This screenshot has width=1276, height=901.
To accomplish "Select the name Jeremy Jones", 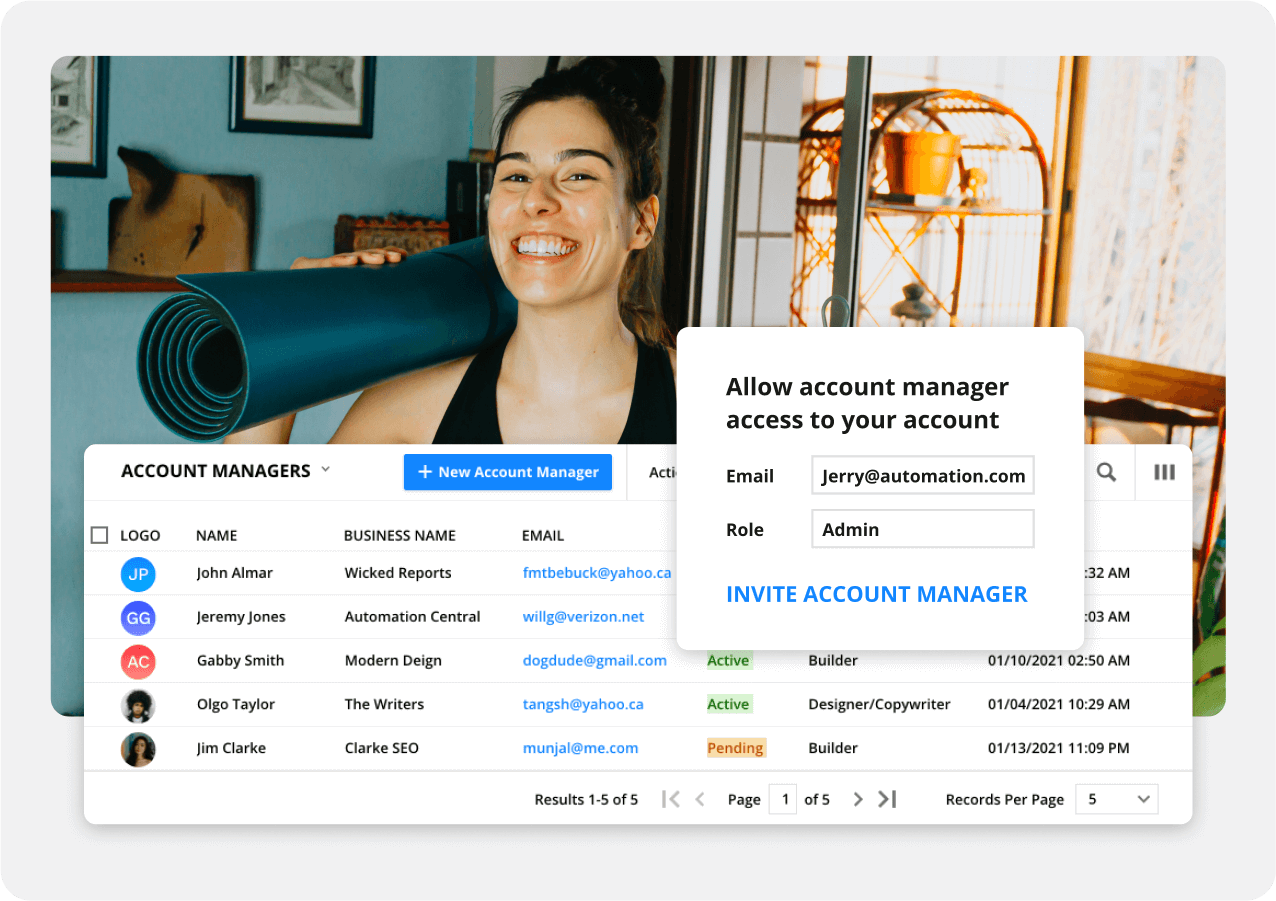I will click(241, 617).
